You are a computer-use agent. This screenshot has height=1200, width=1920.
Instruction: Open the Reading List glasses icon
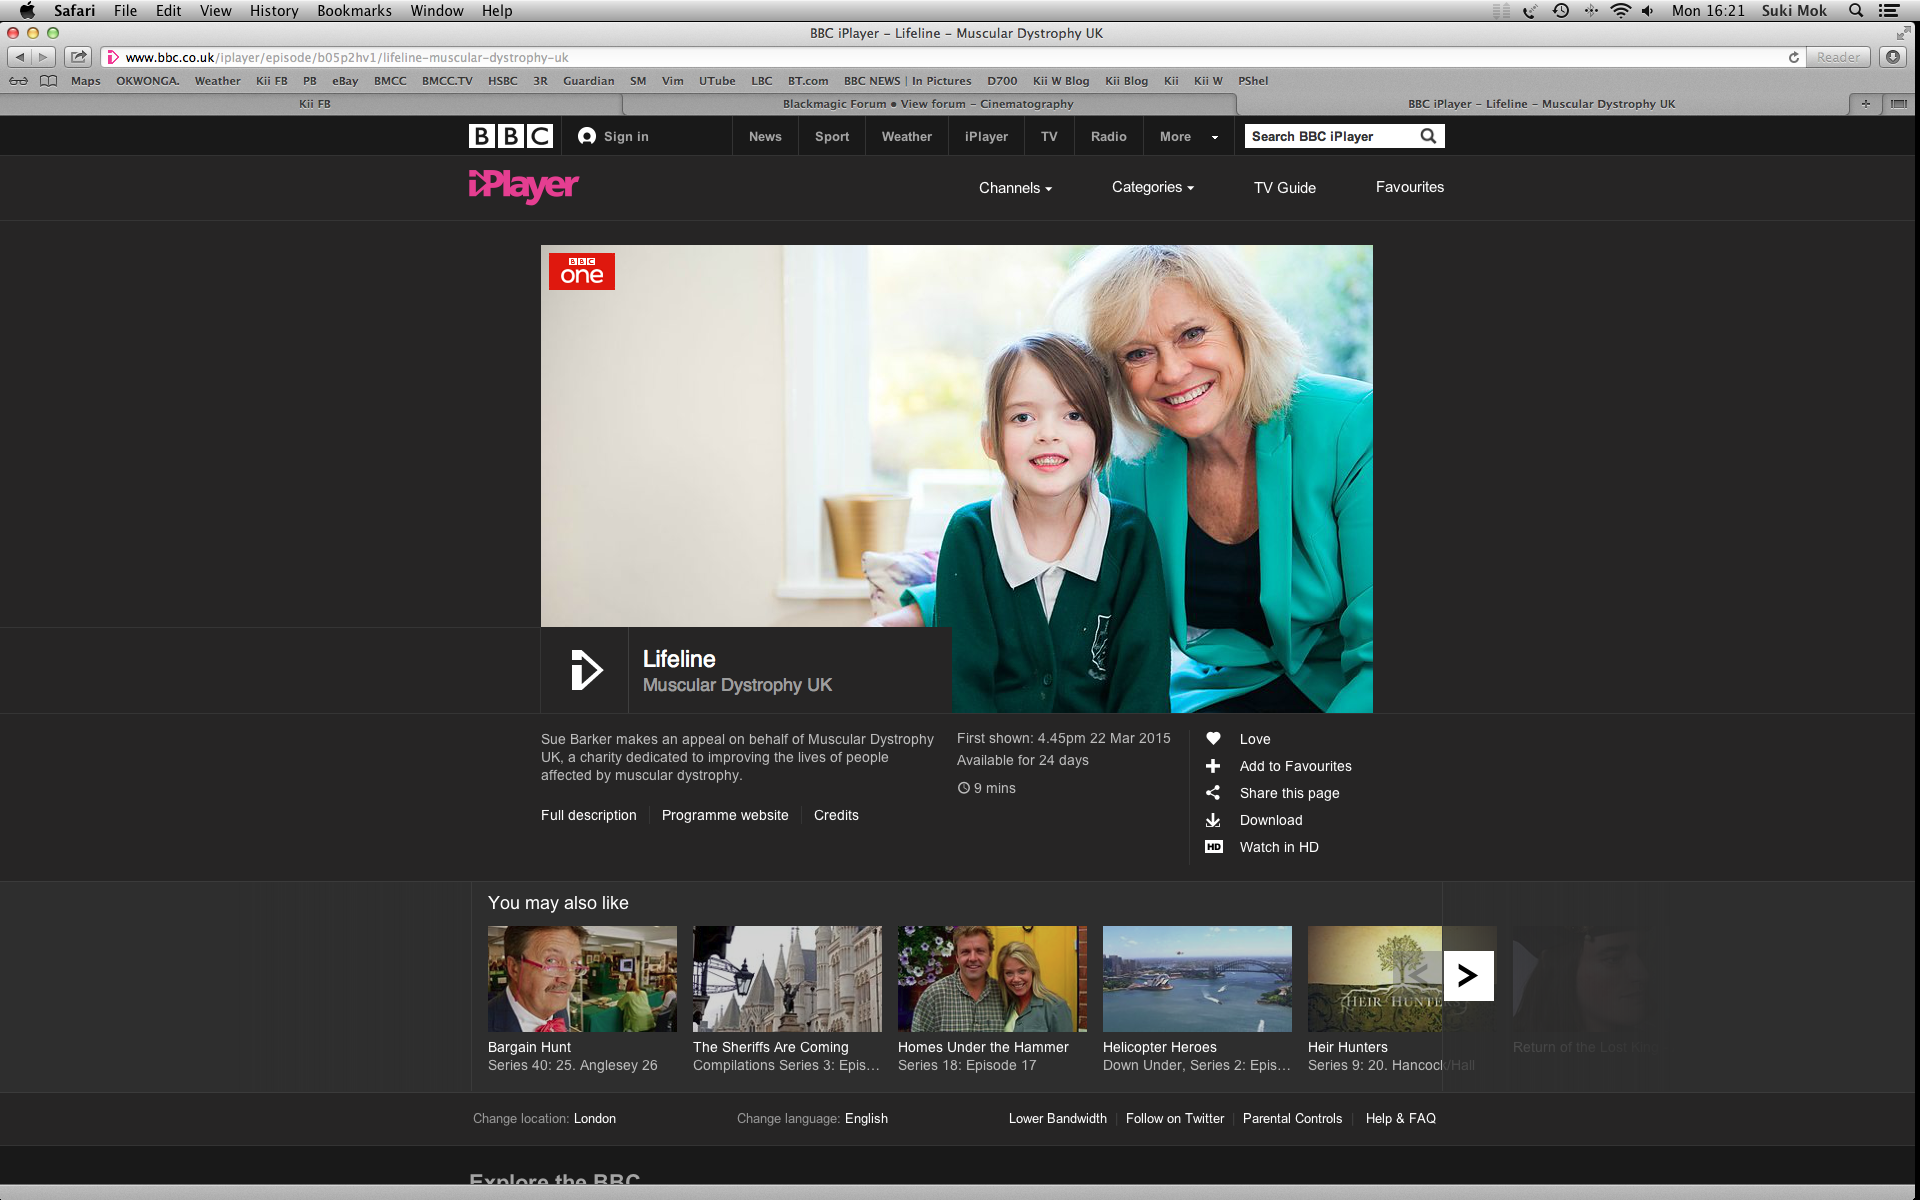(x=18, y=81)
